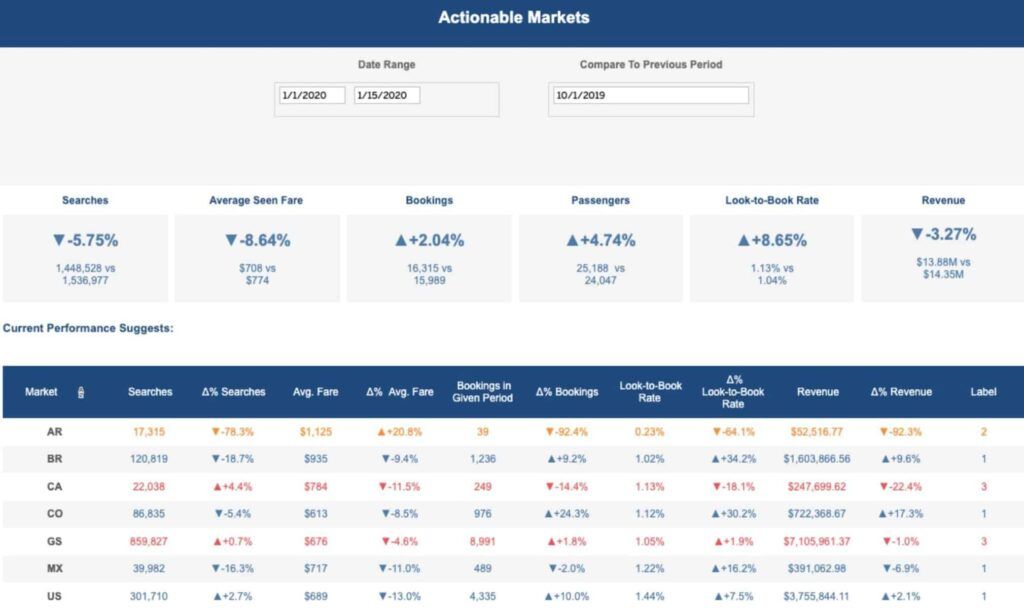The width and height of the screenshot is (1024, 609).
Task: Click the Searches KPI card
Action: pyautogui.click(x=85, y=258)
